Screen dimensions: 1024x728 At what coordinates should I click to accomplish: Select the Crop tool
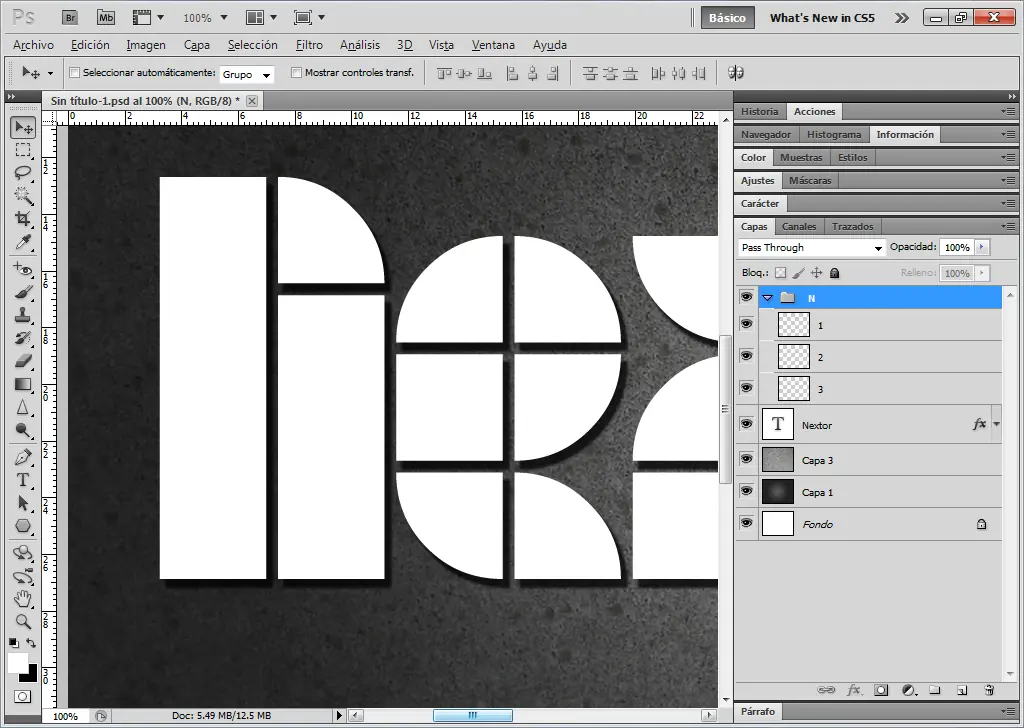pyautogui.click(x=23, y=219)
